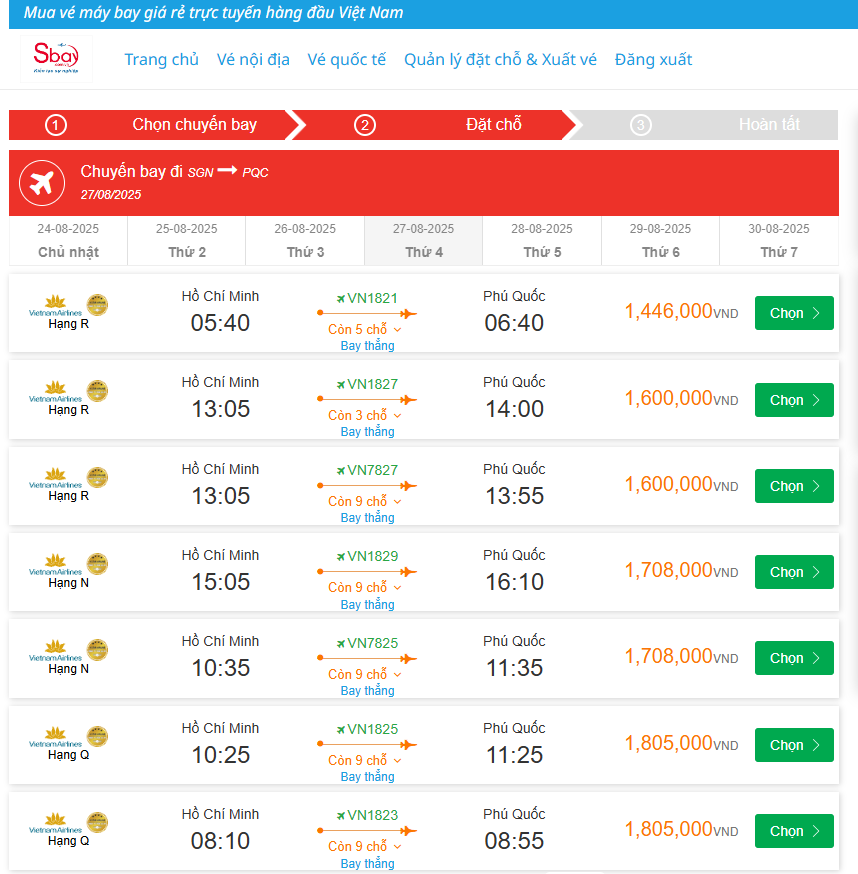The height and width of the screenshot is (874, 858).
Task: Select the 28-08-2025 Thứ 5 date tab
Action: tap(542, 241)
